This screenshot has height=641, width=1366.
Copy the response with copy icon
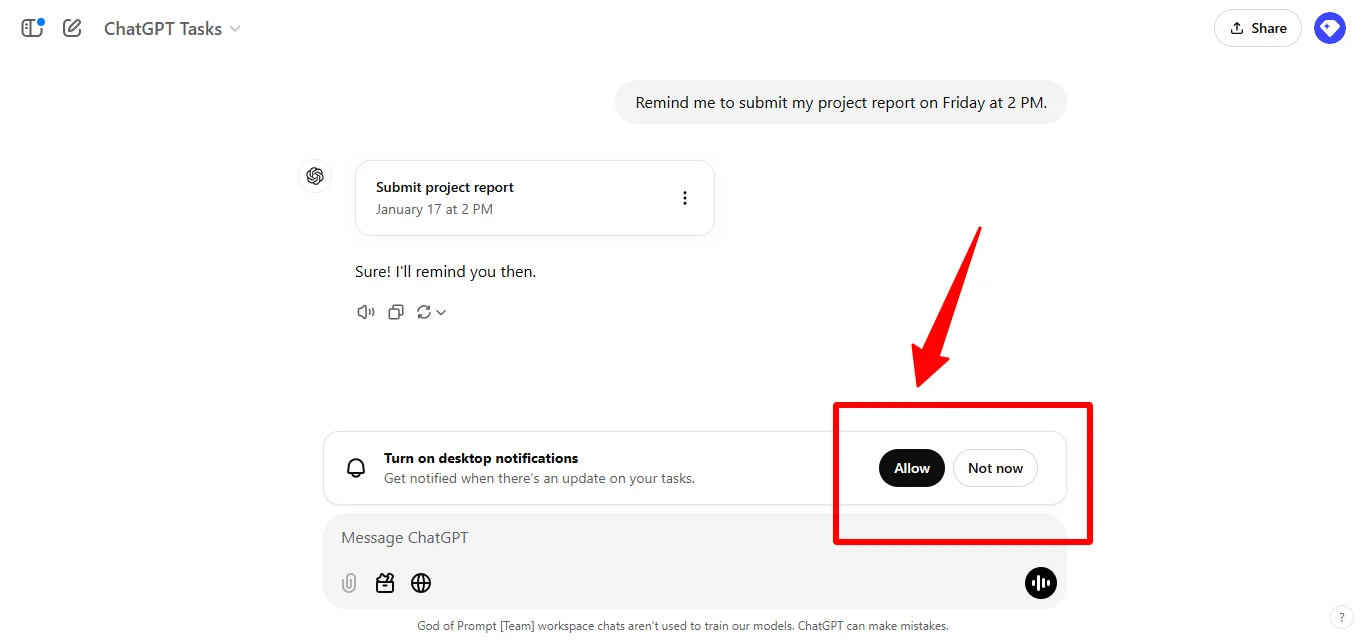tap(396, 312)
